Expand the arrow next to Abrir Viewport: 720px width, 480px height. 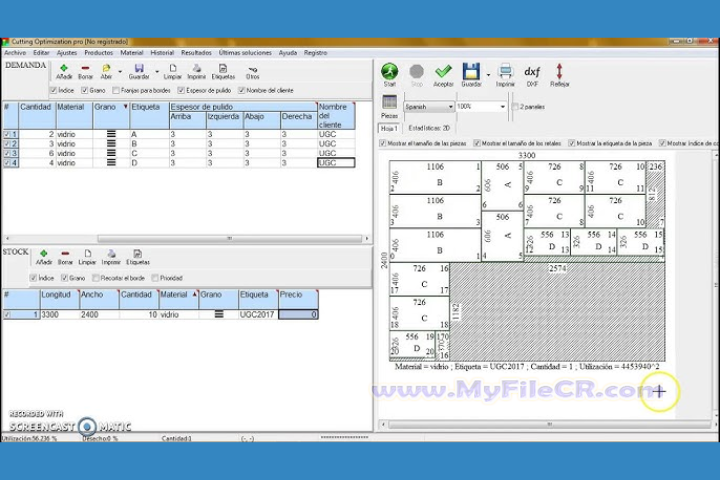click(120, 72)
